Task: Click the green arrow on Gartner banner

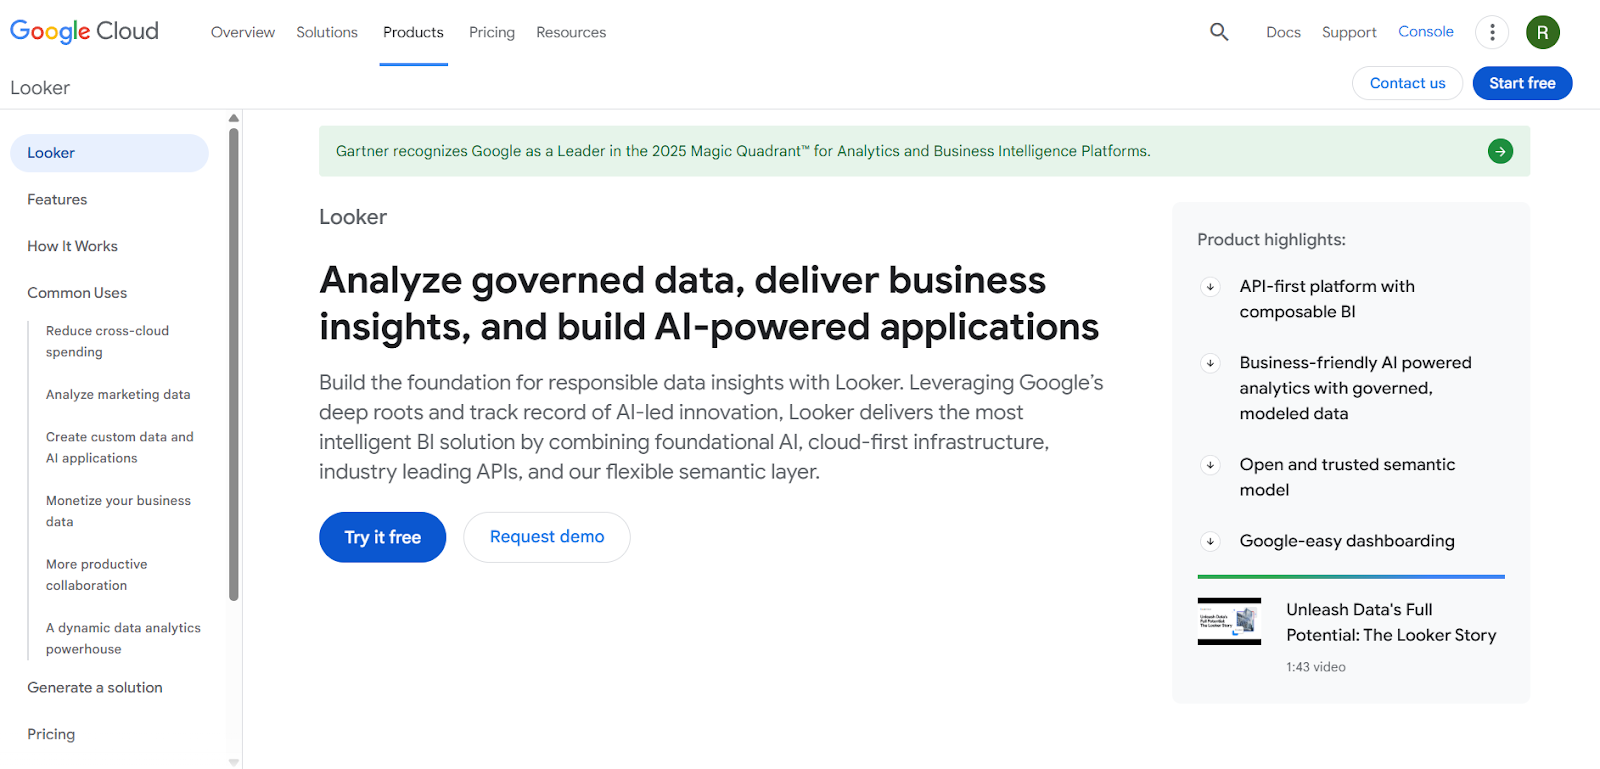Action: 1500,151
